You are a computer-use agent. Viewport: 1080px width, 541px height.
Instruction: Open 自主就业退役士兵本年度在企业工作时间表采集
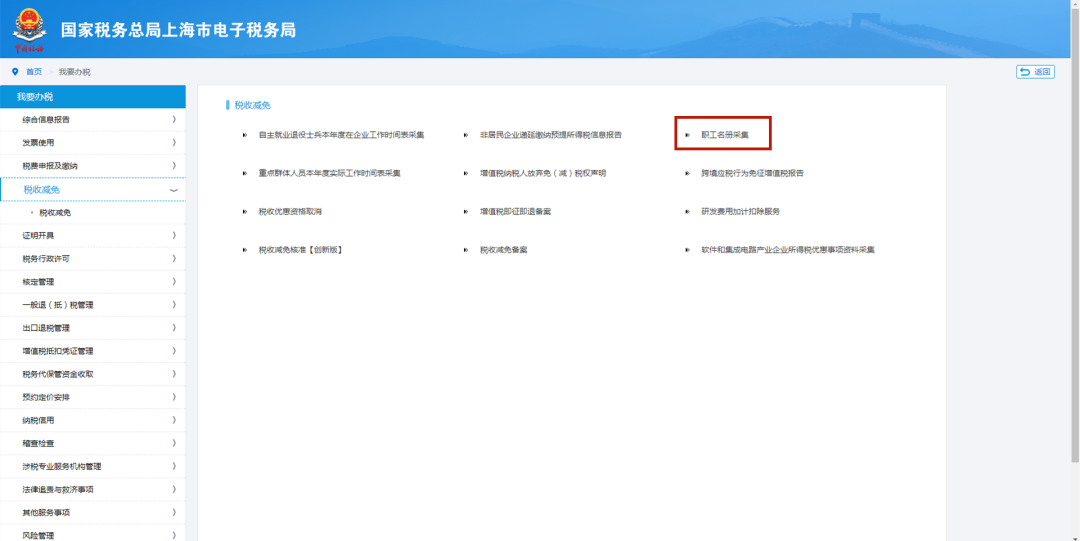(341, 135)
